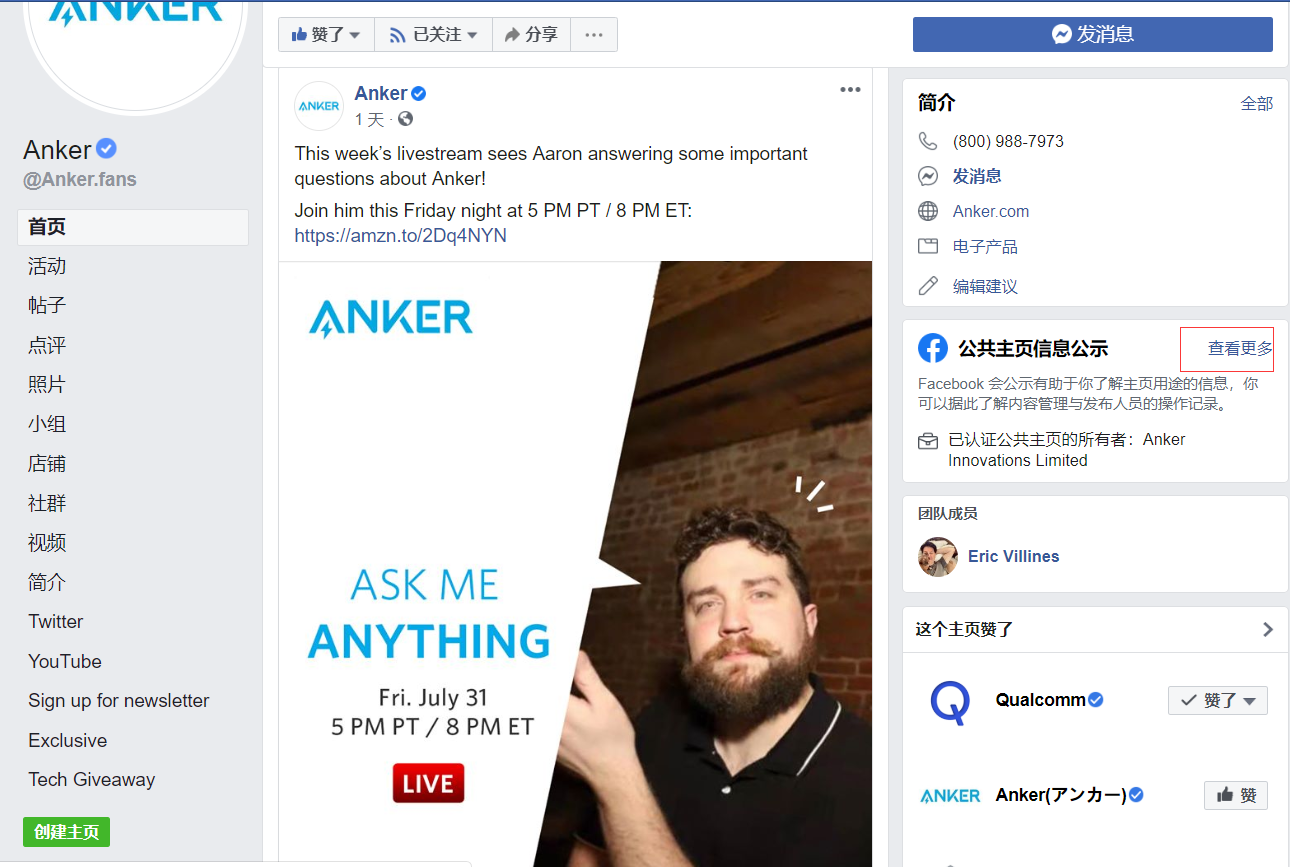Viewport: 1290px width, 867px height.
Task: Go to 帖子 posts in sidebar
Action: [x=47, y=305]
